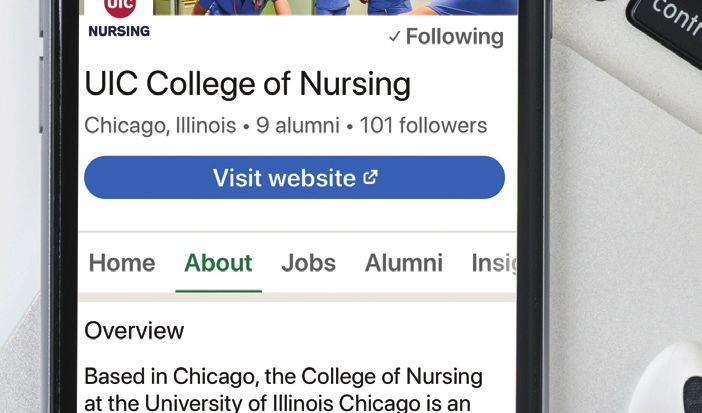The height and width of the screenshot is (413, 702).
Task: Switch to the Jobs tab
Action: point(308,263)
